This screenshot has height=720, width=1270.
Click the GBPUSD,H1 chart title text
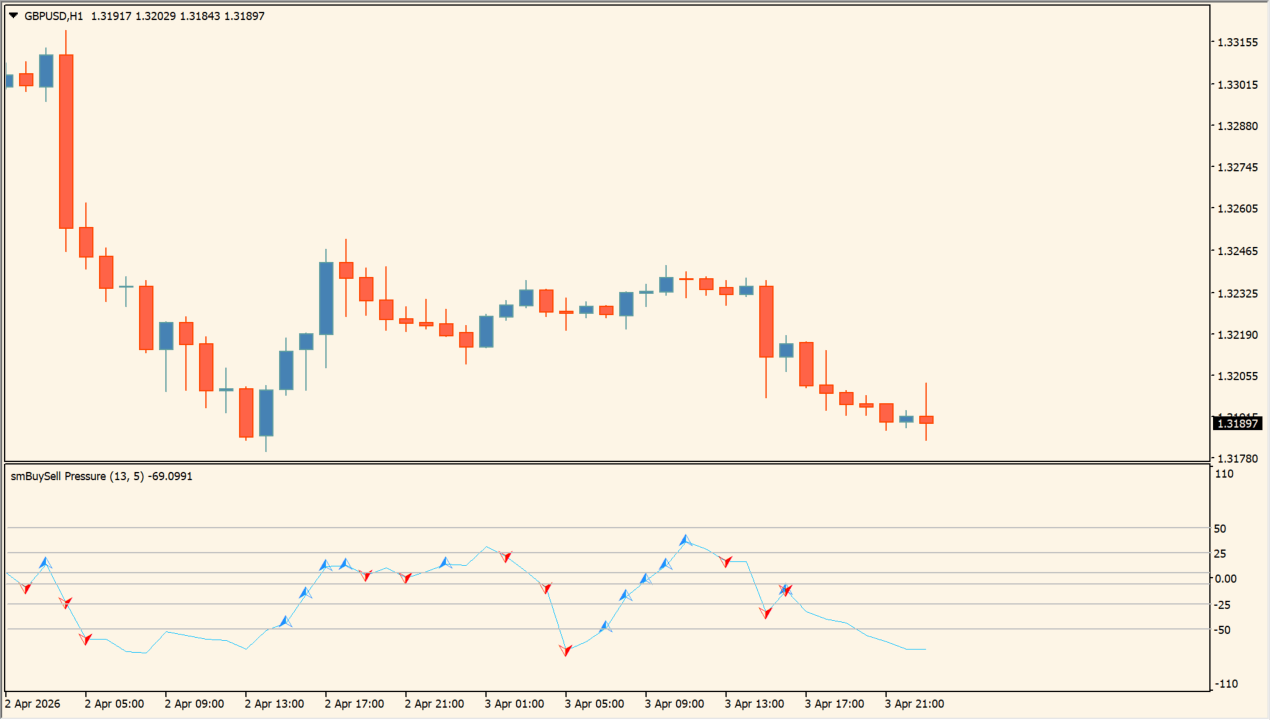point(55,16)
